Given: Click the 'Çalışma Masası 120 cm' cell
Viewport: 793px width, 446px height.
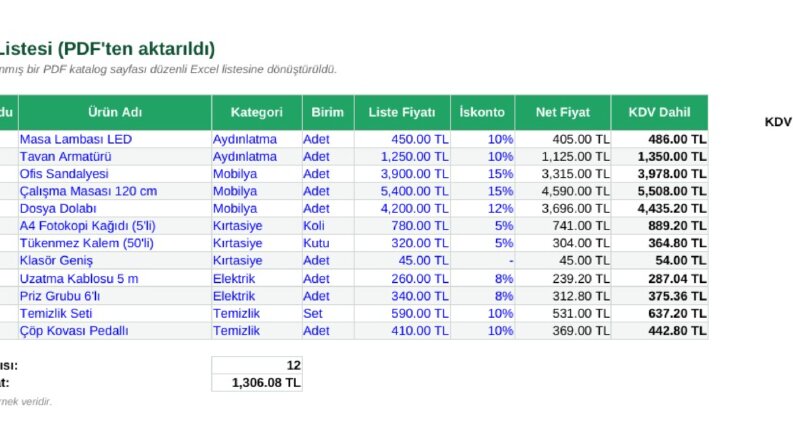Looking at the screenshot, I should [115, 191].
